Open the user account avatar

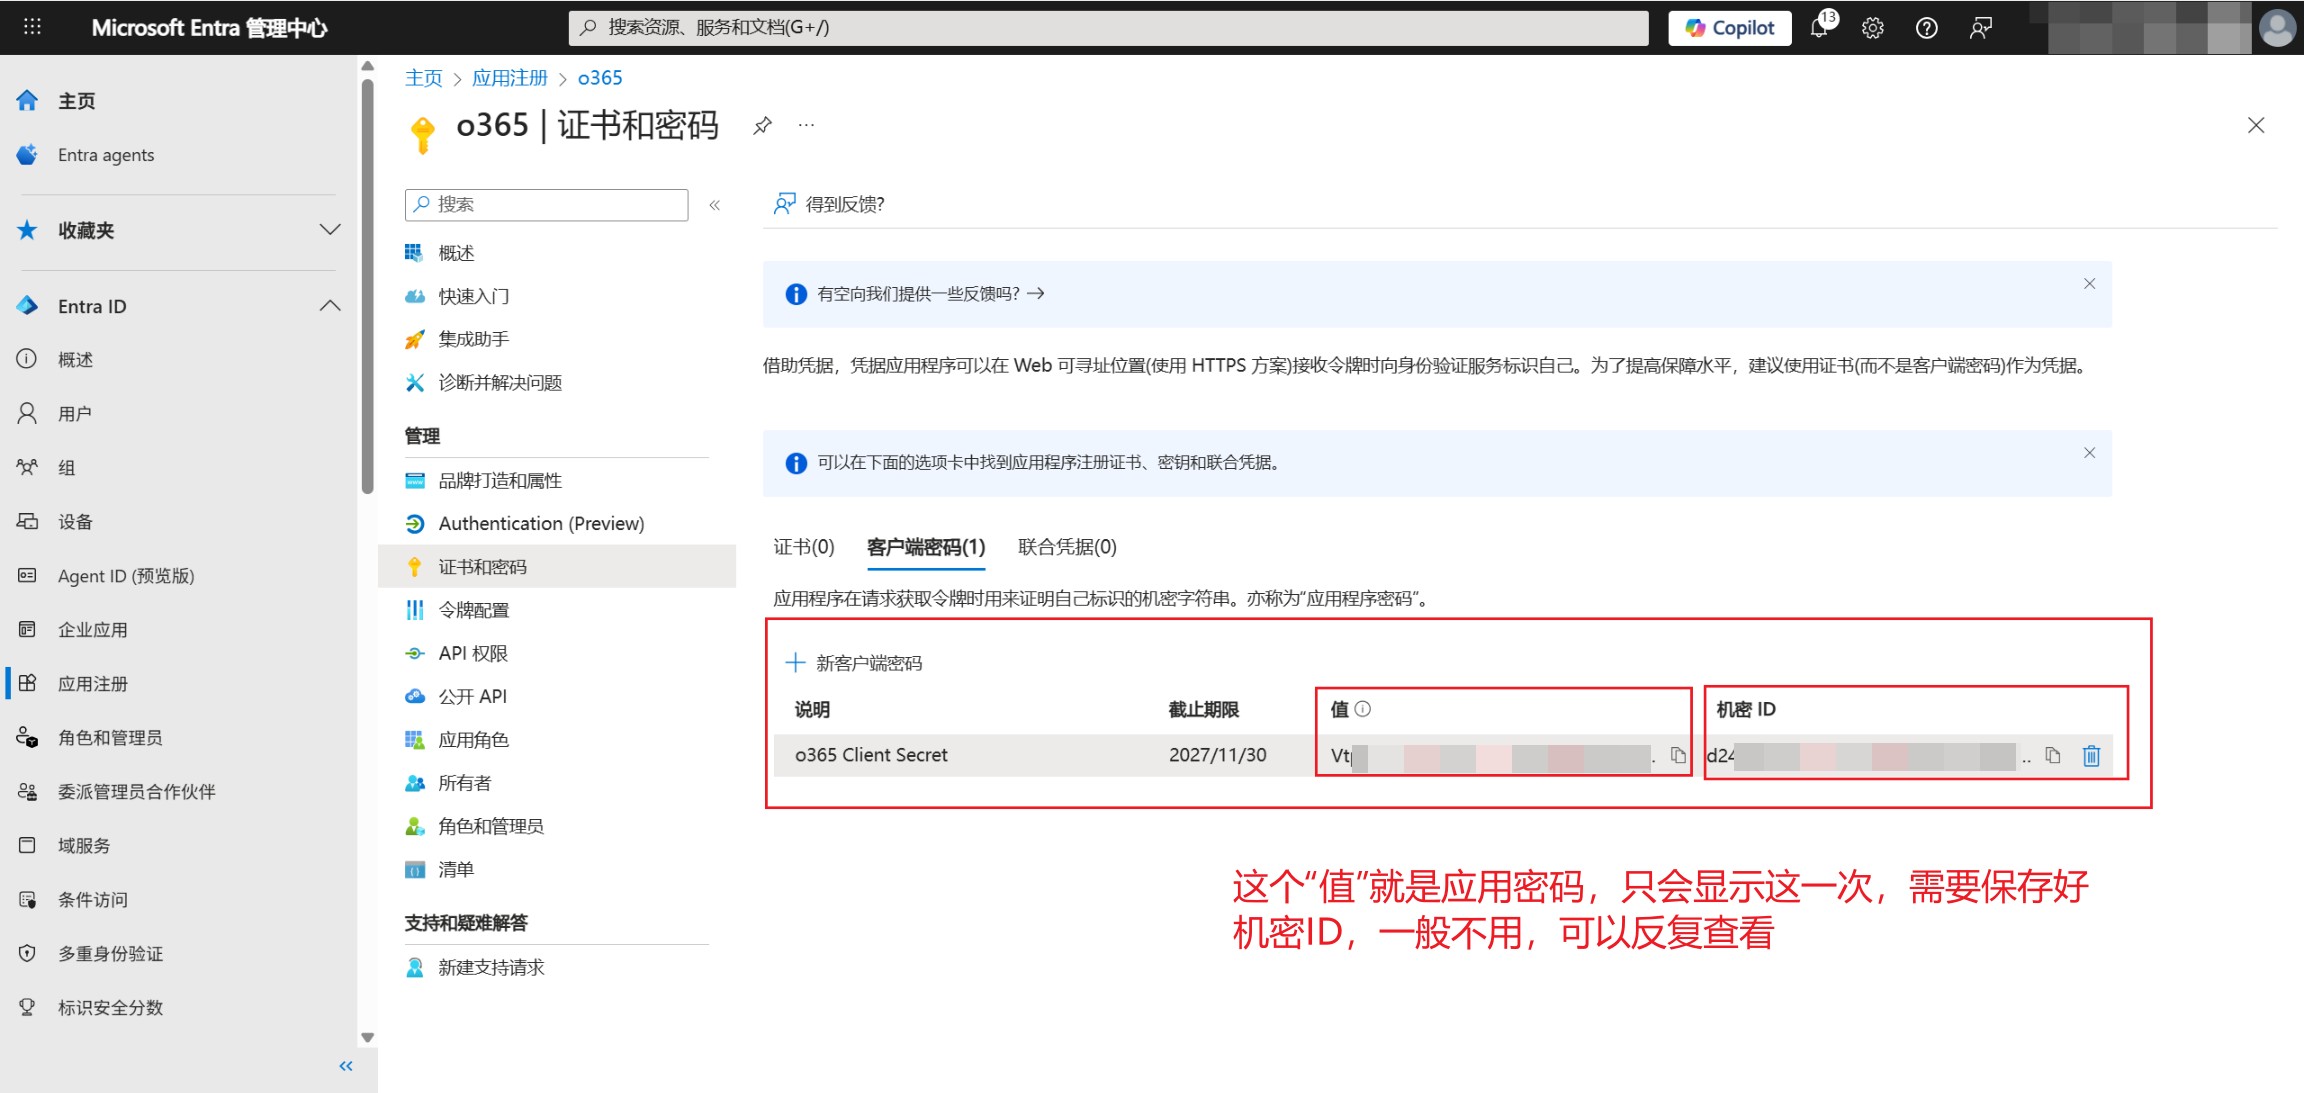pyautogui.click(x=2277, y=28)
